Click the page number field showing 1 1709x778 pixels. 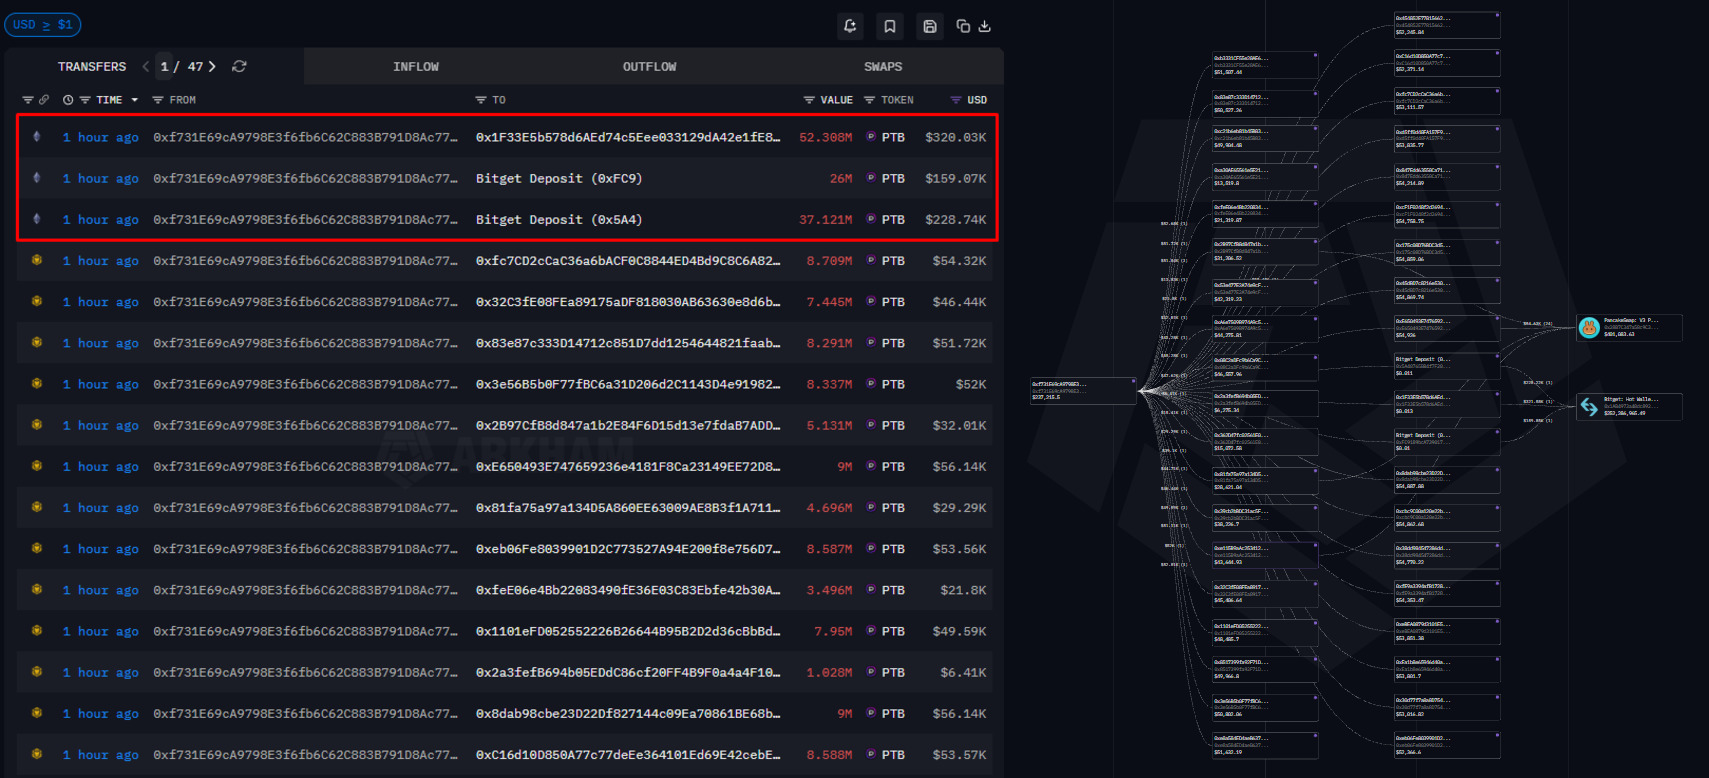pyautogui.click(x=165, y=67)
